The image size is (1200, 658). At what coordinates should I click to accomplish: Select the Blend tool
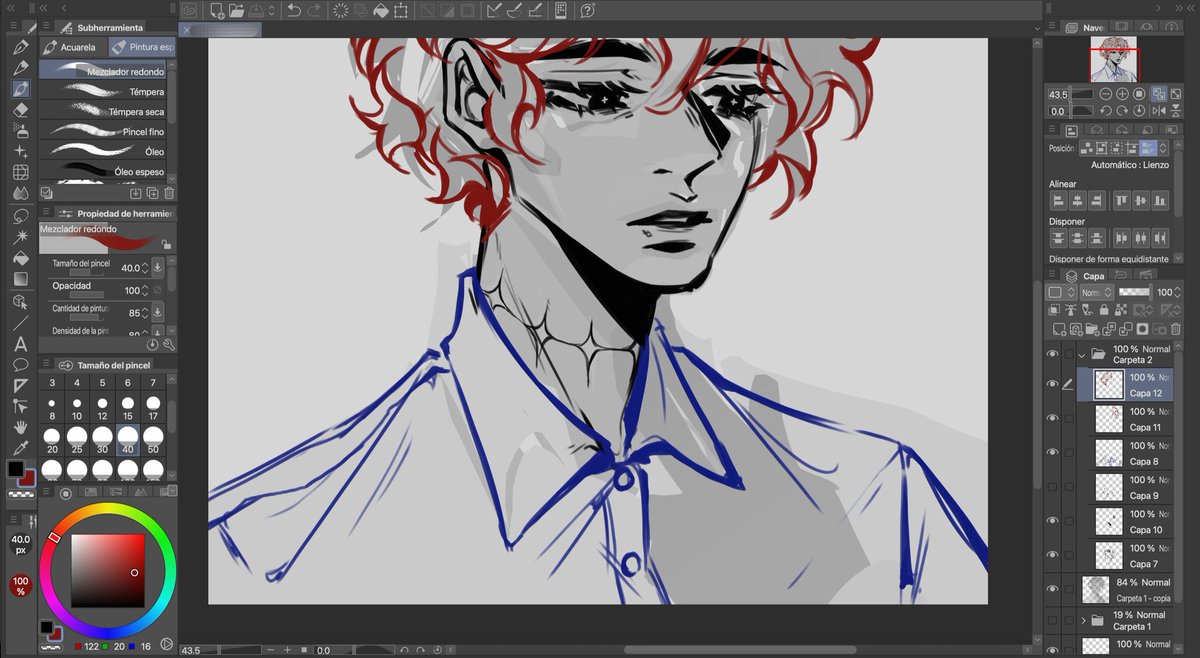tap(20, 194)
